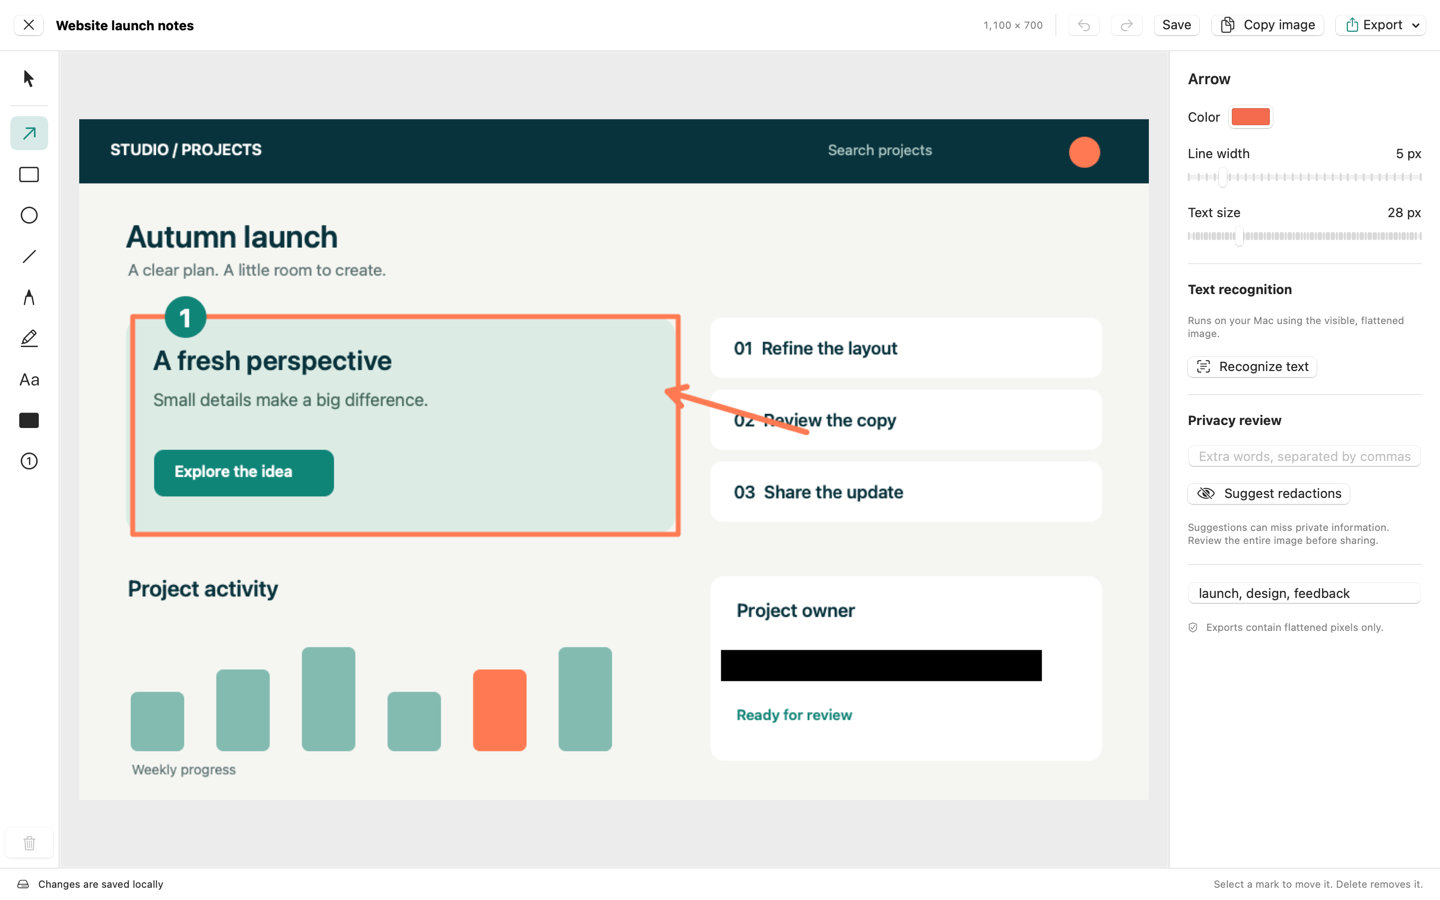Undo the last annotation

(x=1084, y=25)
